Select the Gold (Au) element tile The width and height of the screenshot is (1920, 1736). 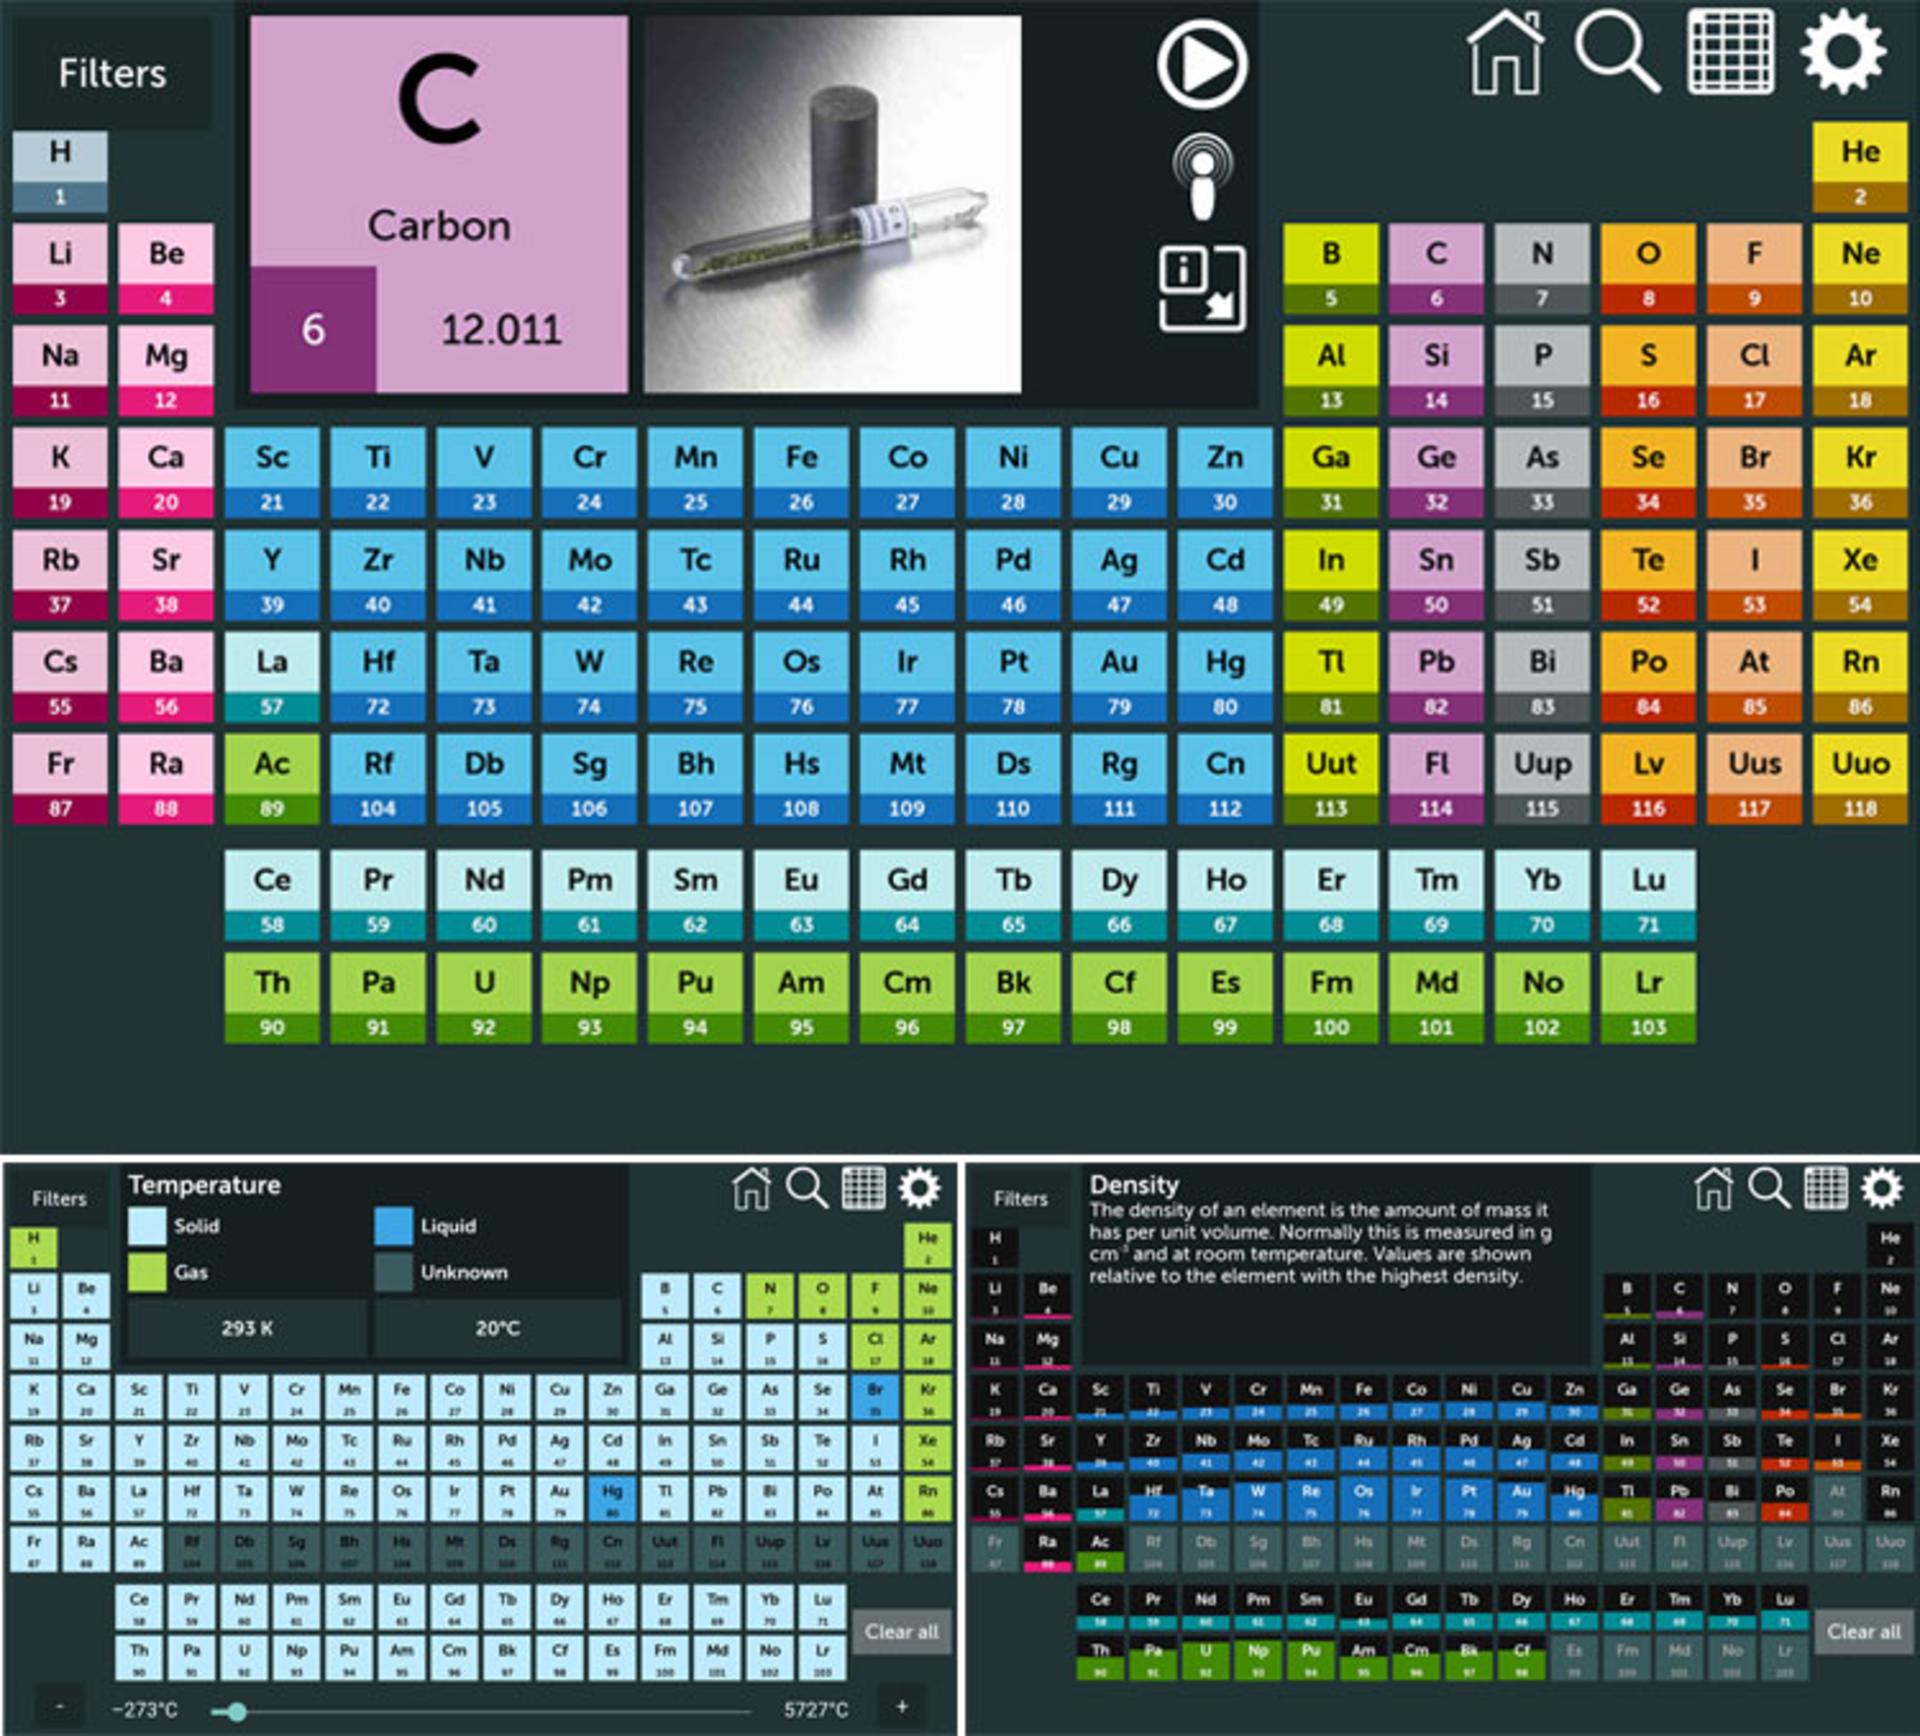click(1119, 676)
